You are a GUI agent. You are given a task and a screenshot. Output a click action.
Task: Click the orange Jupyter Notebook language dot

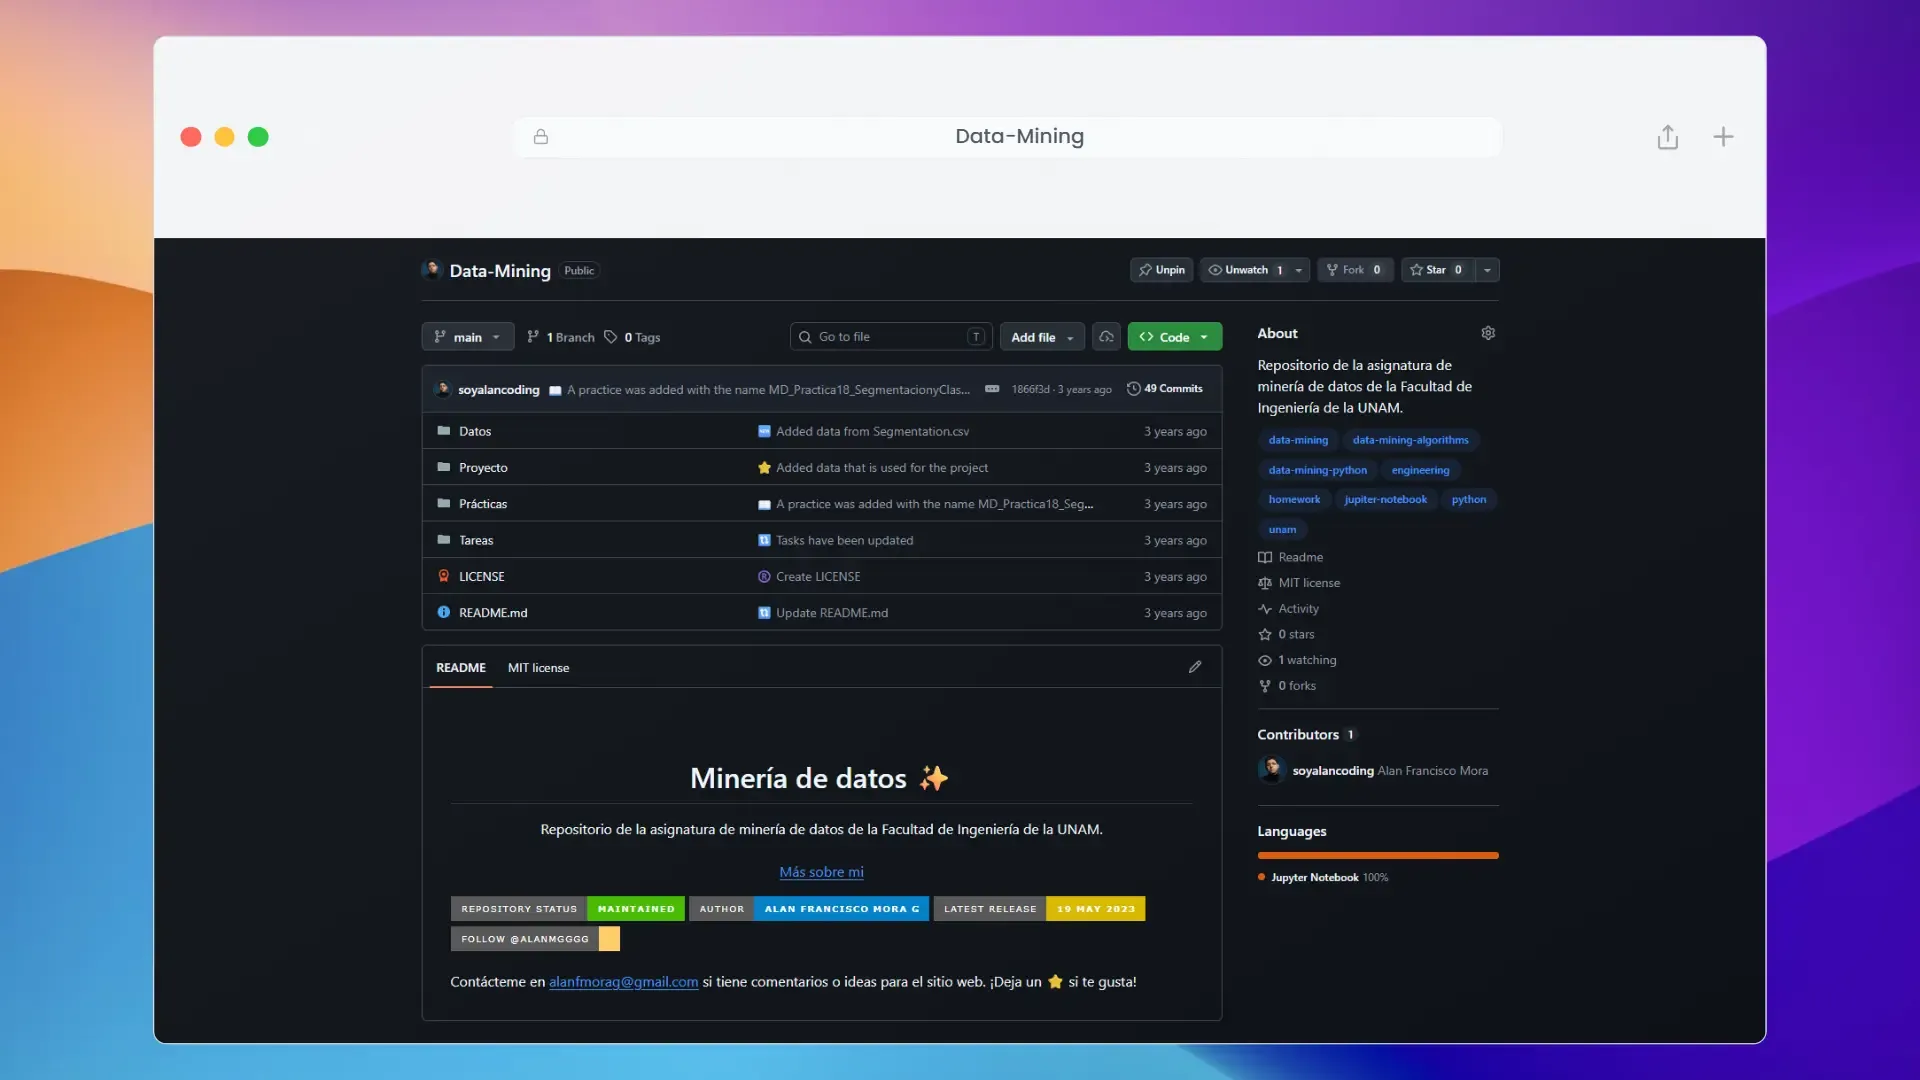[1261, 877]
